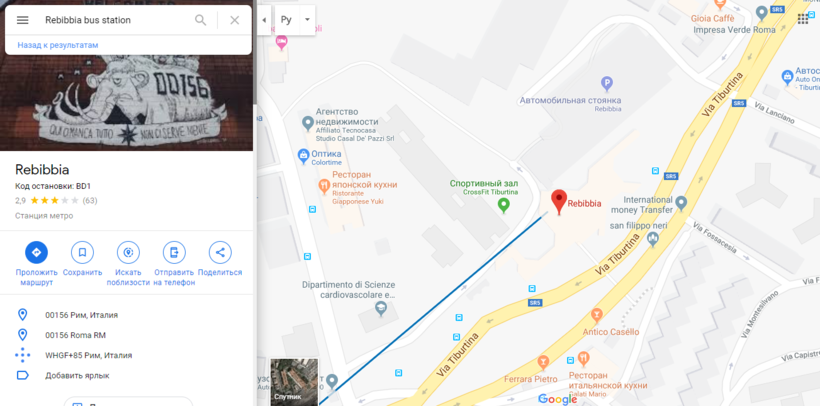Select the Автомобильная стоянка parking marker
The height and width of the screenshot is (406, 820).
pyautogui.click(x=607, y=84)
